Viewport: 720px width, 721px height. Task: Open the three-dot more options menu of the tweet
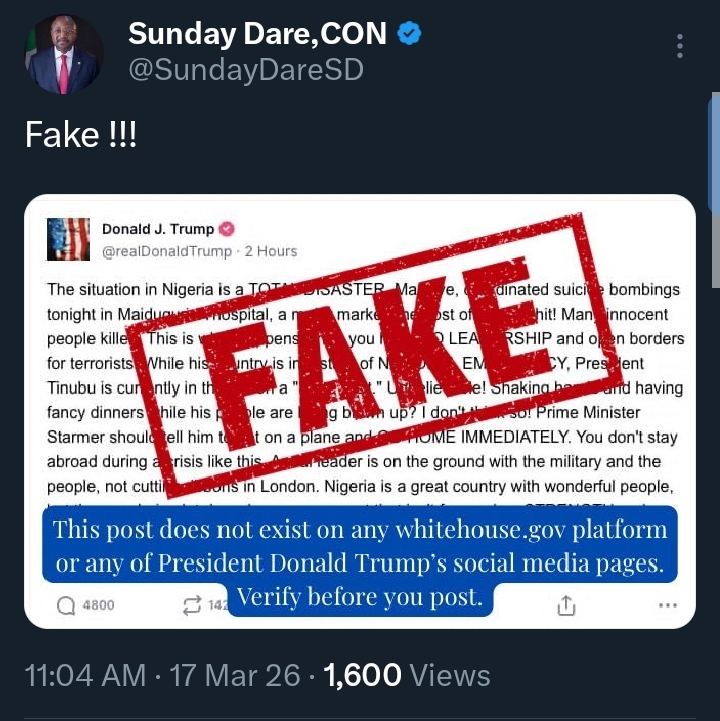tap(680, 46)
